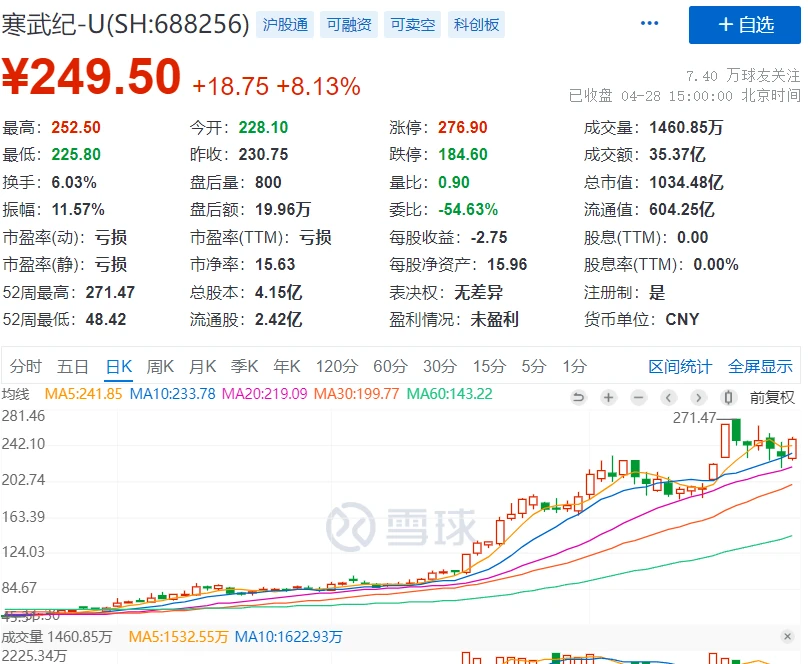
Task: Open 区间统计 range statistics
Action: [680, 366]
